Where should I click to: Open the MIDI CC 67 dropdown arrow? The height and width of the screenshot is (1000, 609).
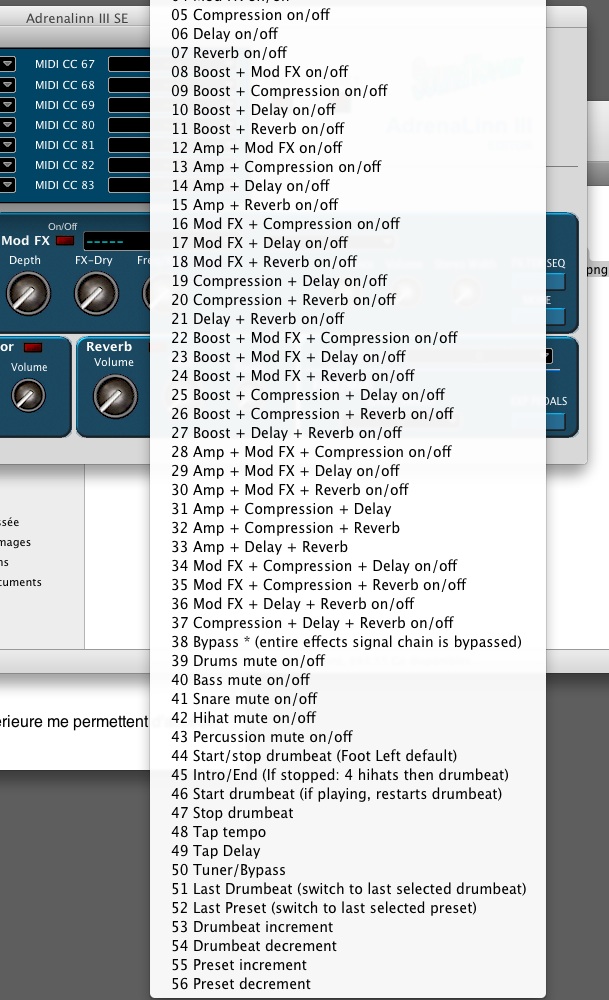coord(7,64)
